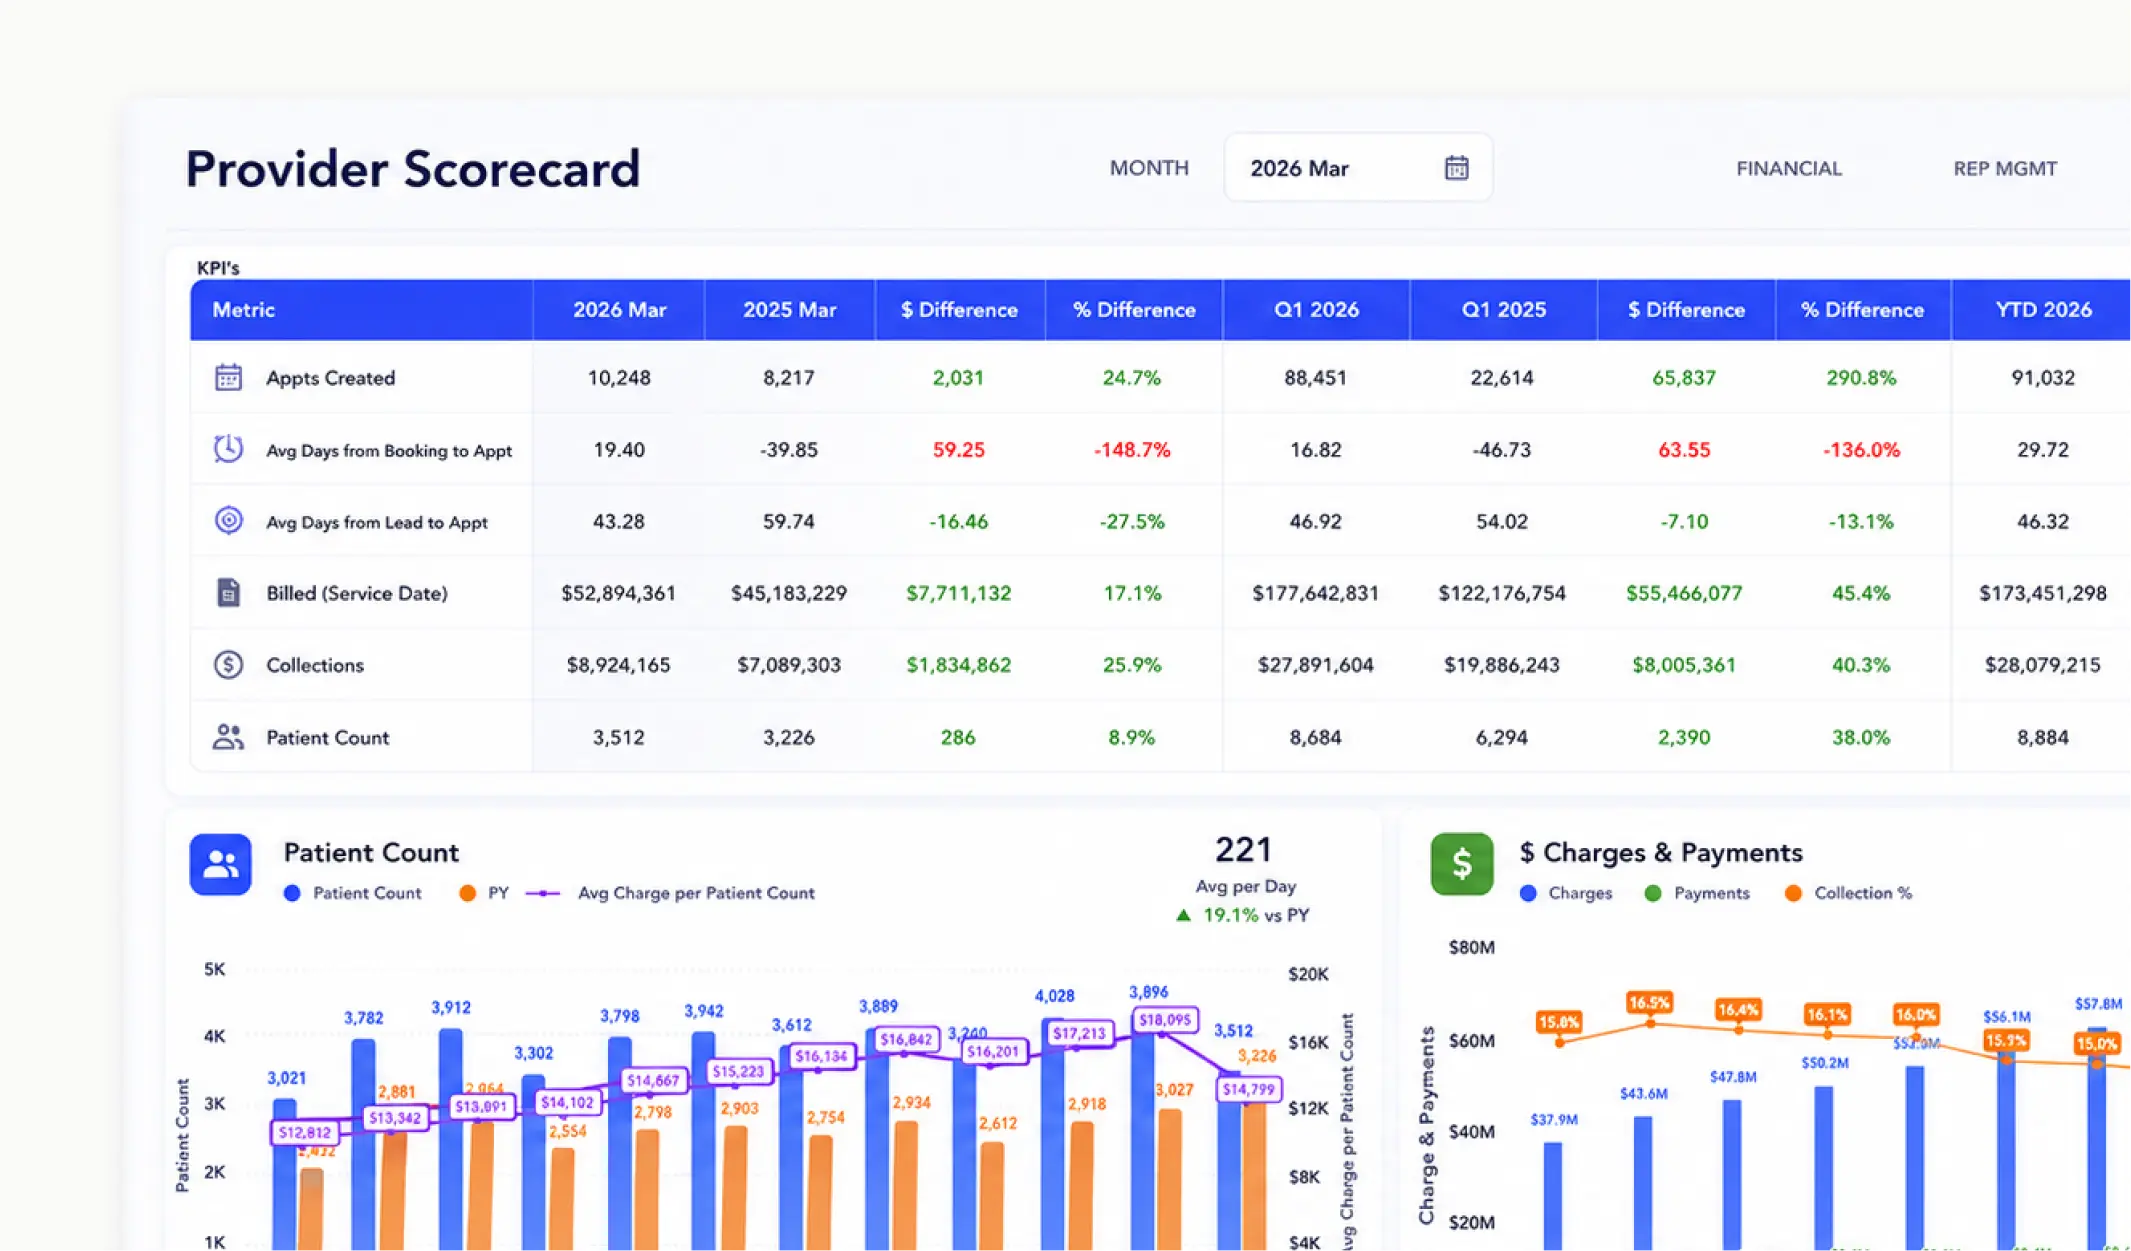Select the 221 Avg per Day figure
The width and height of the screenshot is (2131, 1251).
pos(1244,850)
